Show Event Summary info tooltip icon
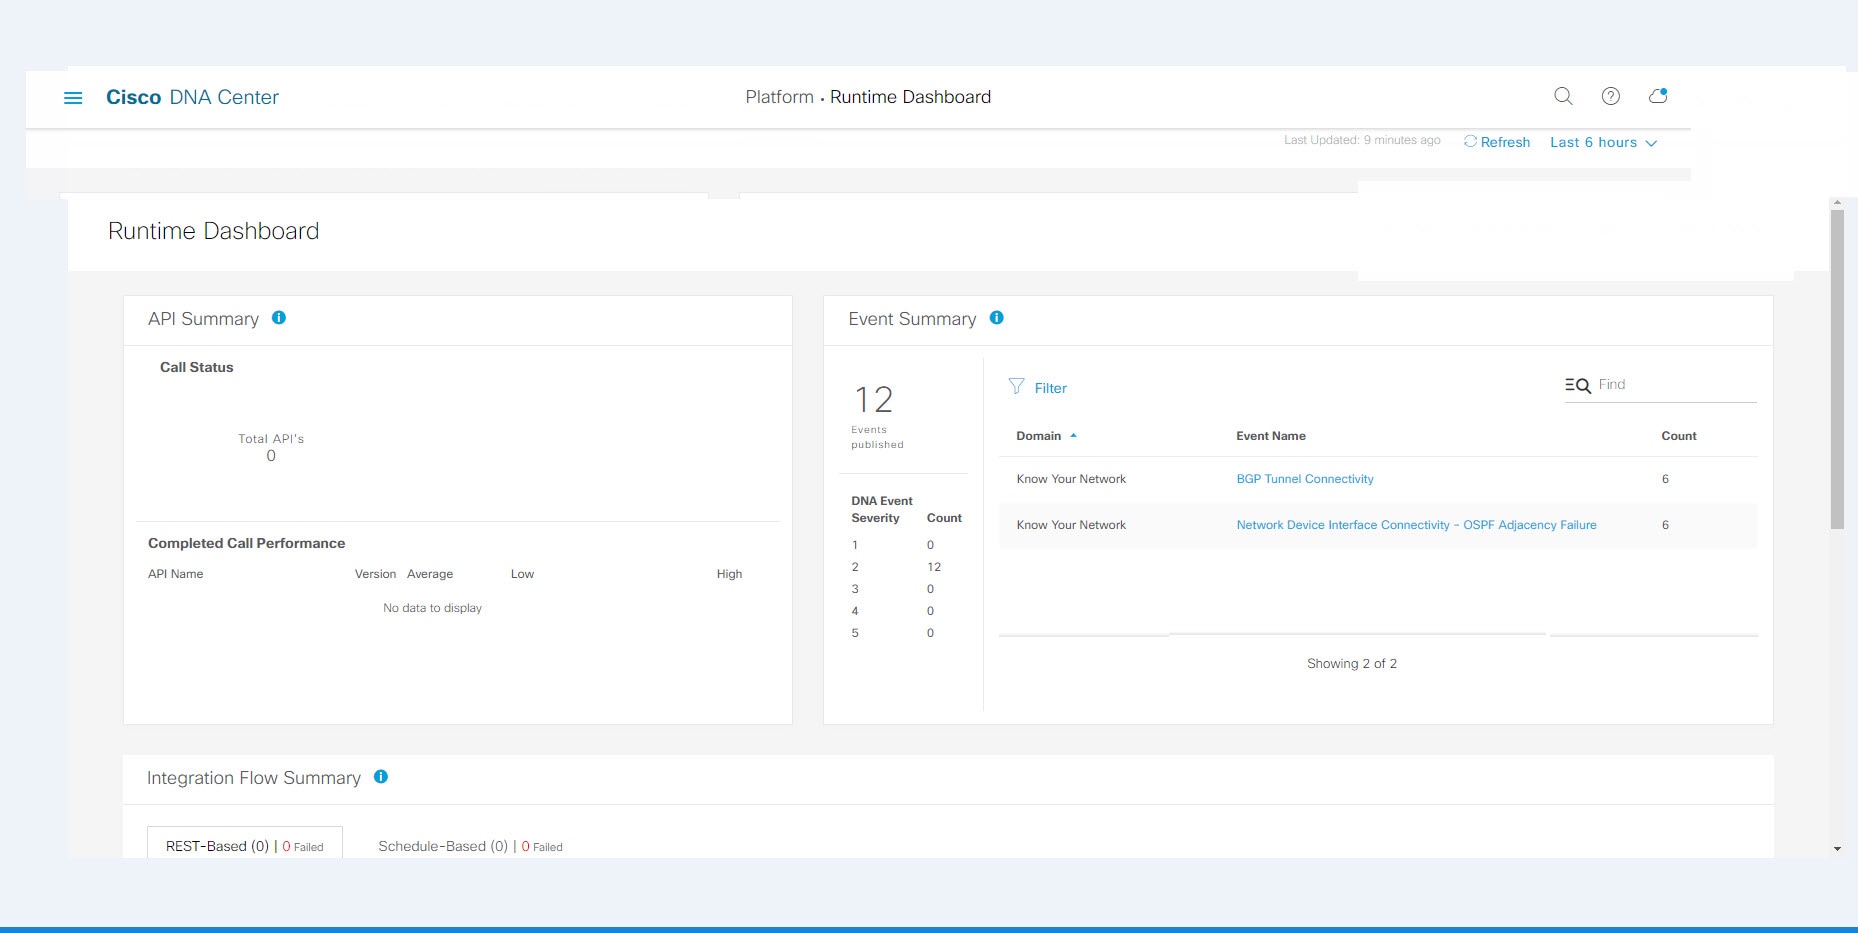The height and width of the screenshot is (933, 1858). pos(997,318)
